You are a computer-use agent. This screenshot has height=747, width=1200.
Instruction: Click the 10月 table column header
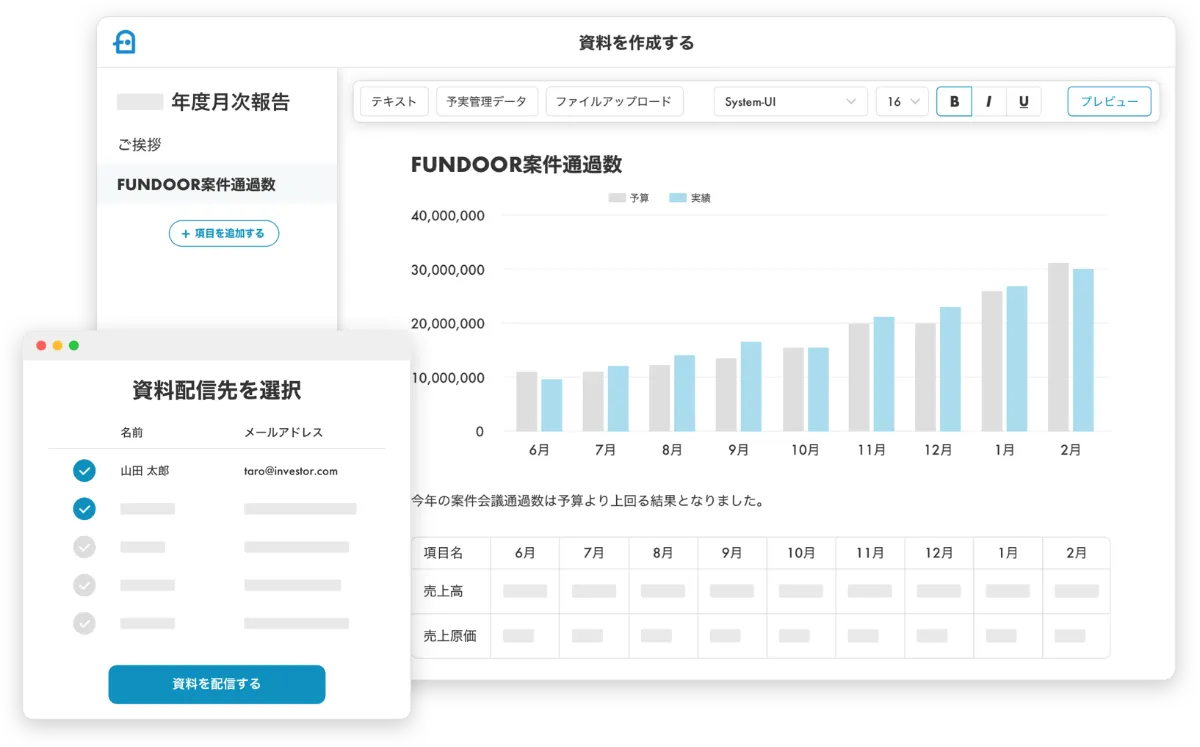[801, 553]
